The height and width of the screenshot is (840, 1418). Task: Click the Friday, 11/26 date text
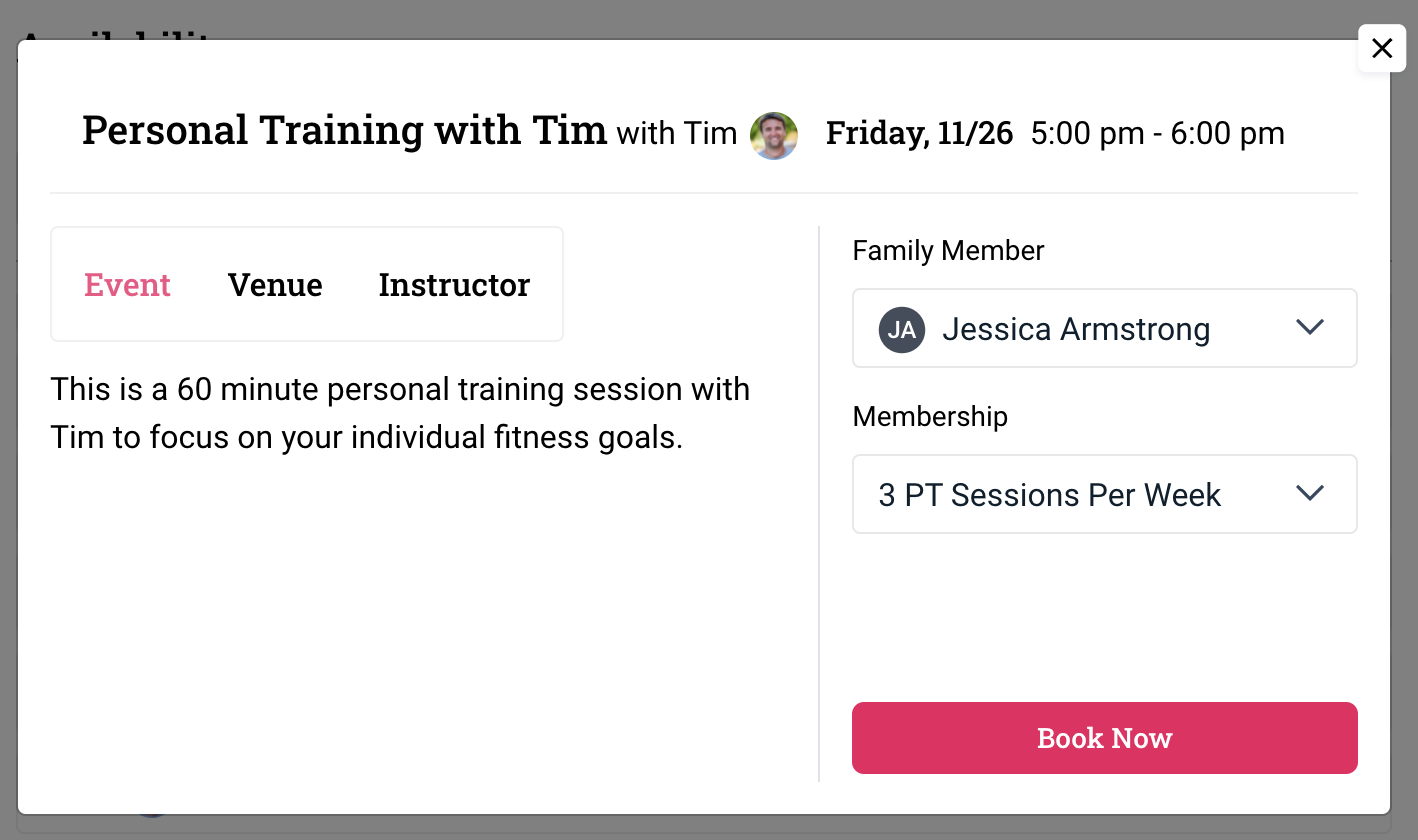(x=919, y=134)
